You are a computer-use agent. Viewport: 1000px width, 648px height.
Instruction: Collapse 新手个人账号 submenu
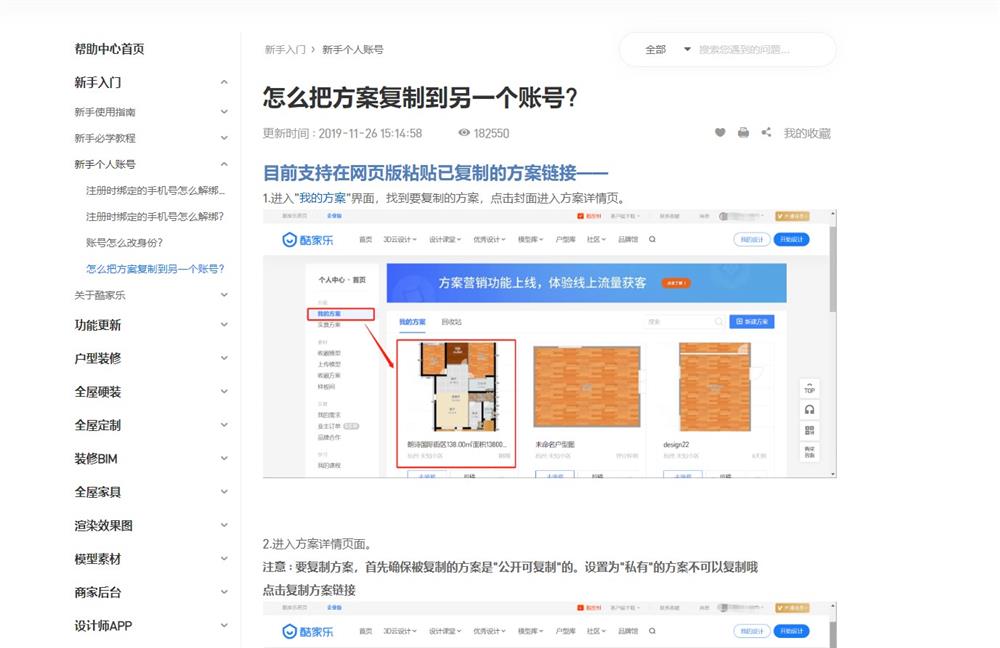pos(224,164)
